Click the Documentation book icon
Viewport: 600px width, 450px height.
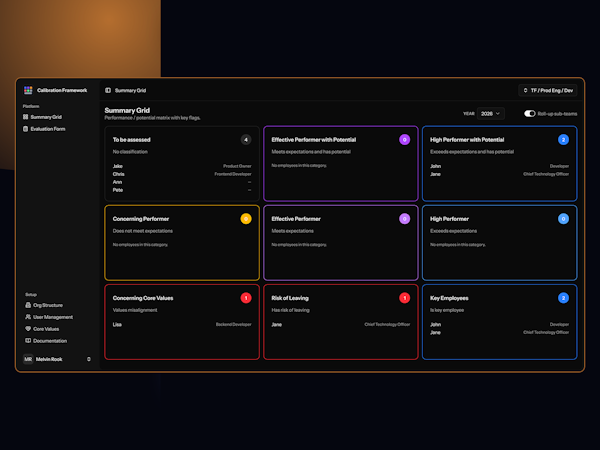(x=28, y=341)
